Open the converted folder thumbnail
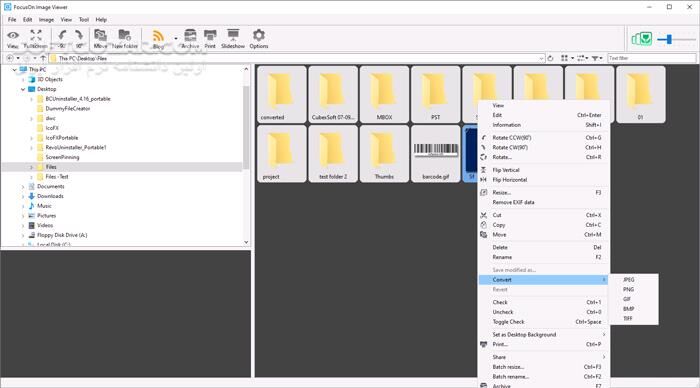 point(281,94)
